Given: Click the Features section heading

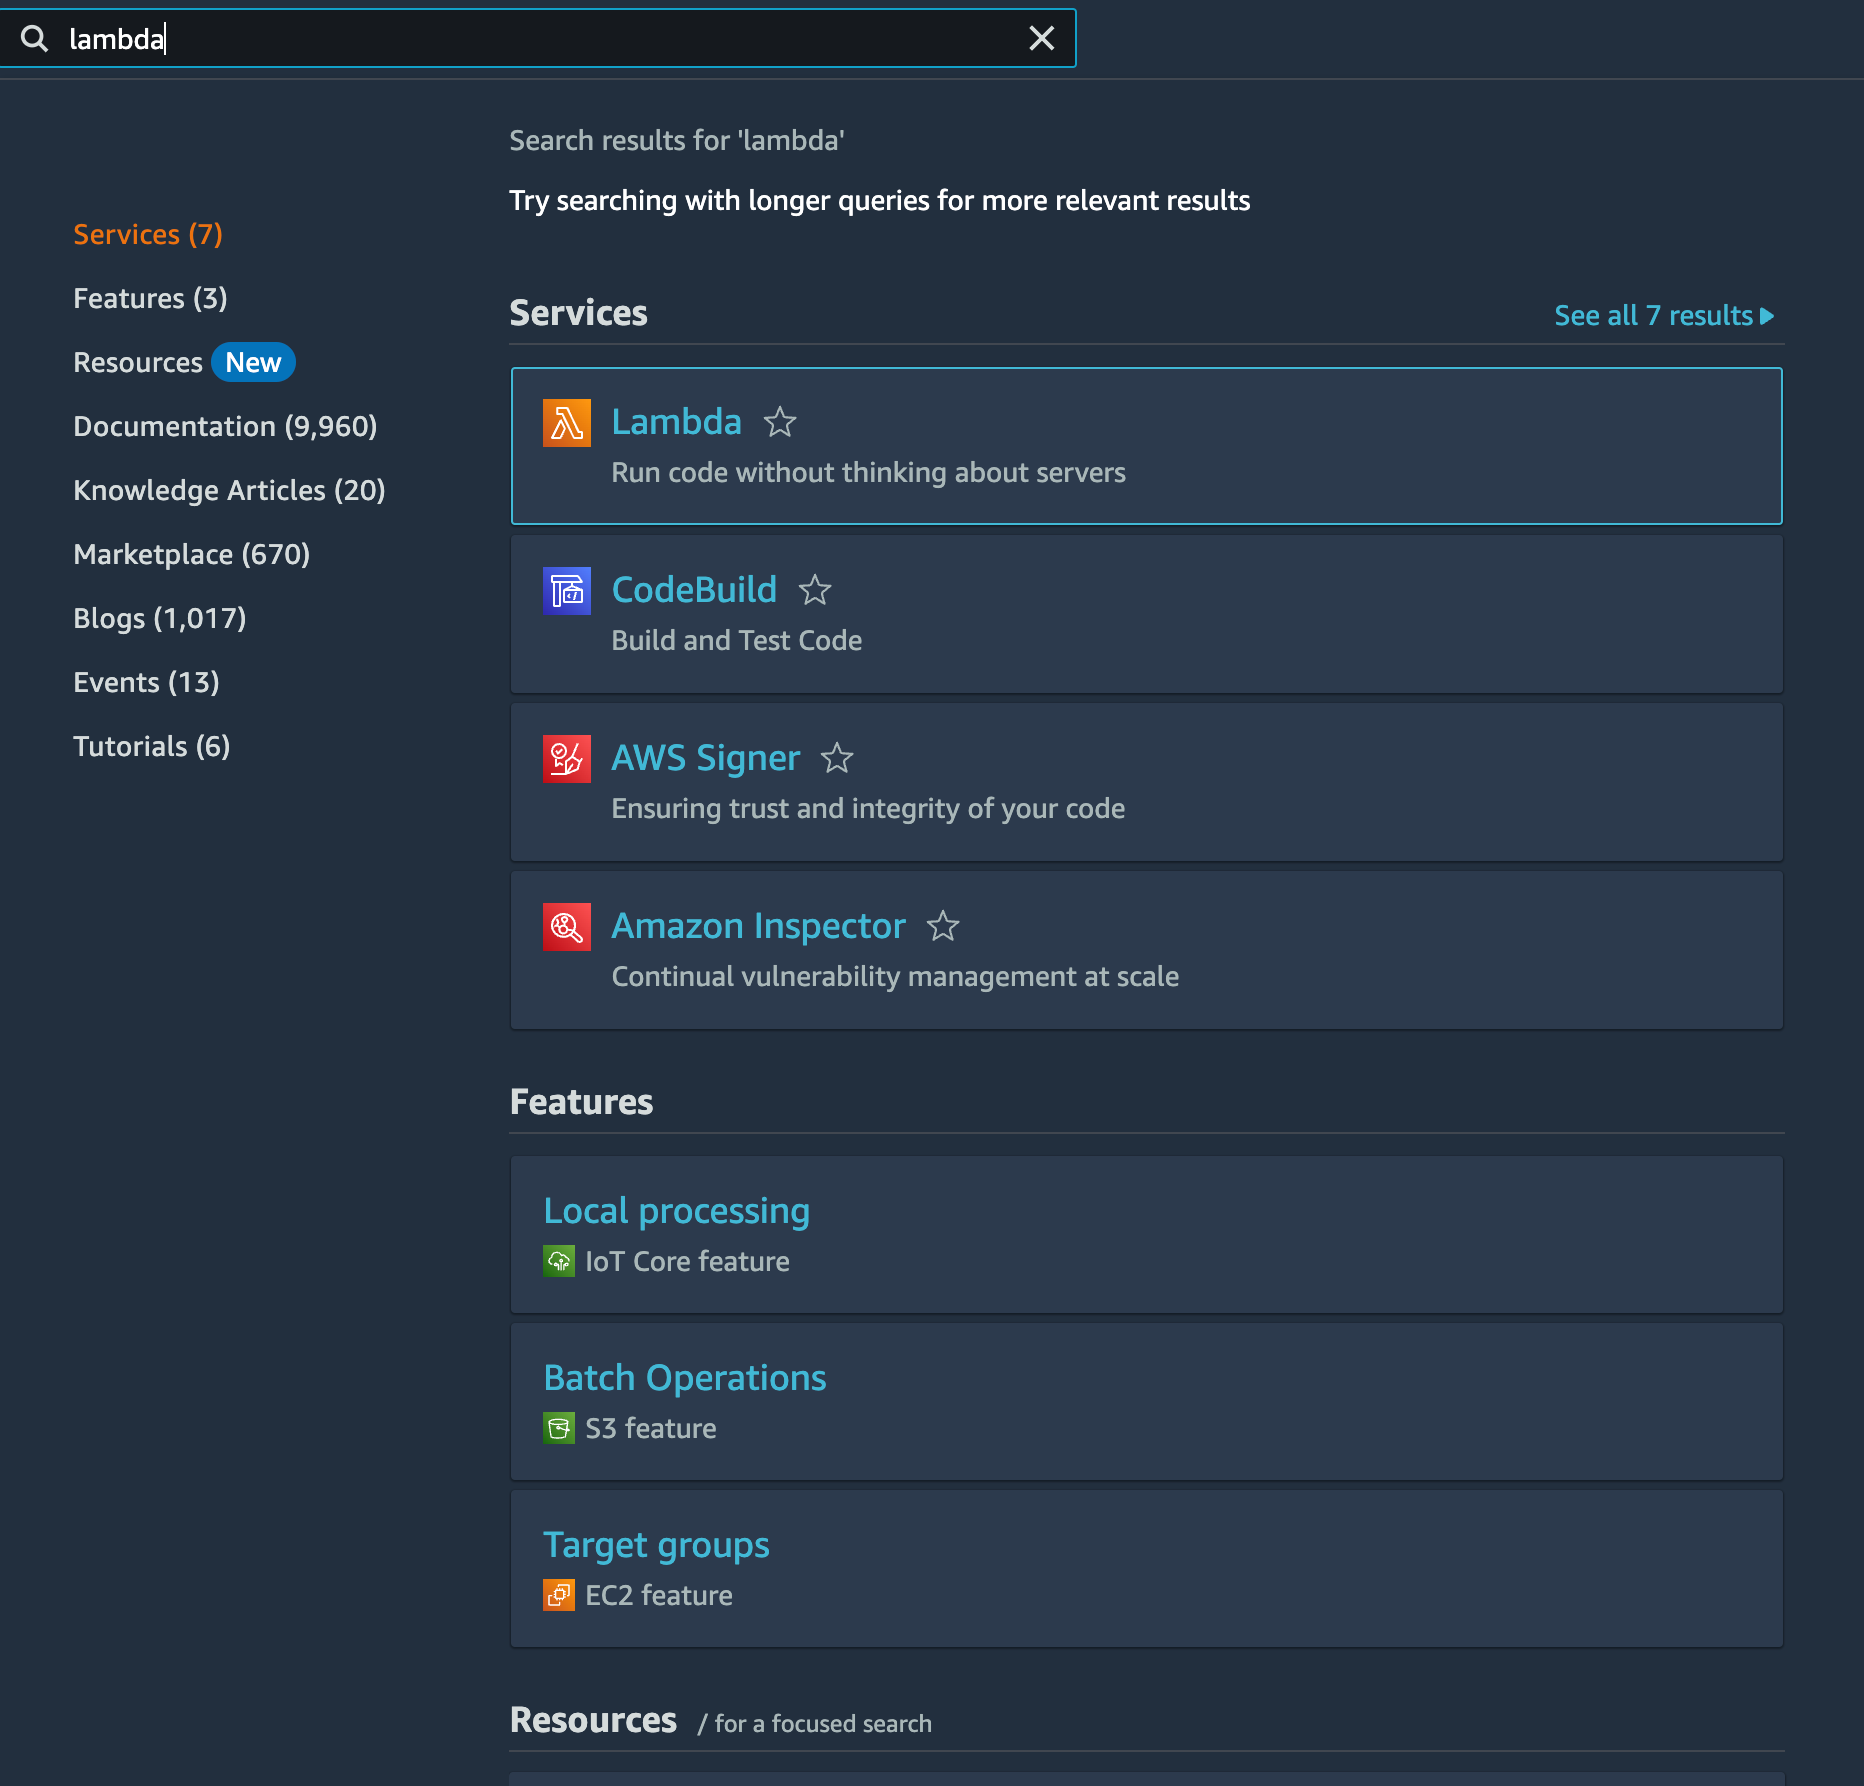Looking at the screenshot, I should pyautogui.click(x=581, y=1102).
